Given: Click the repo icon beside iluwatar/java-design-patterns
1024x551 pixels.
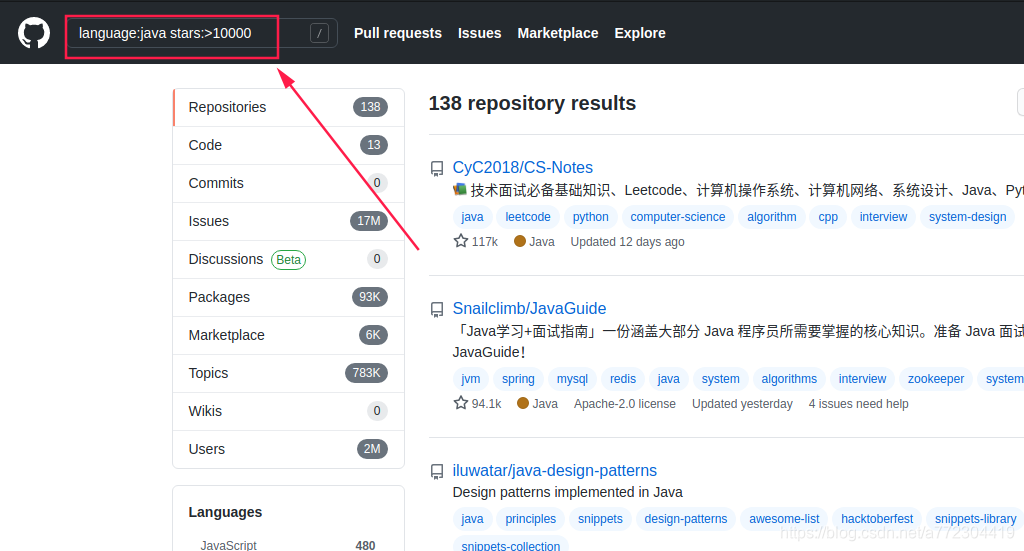Looking at the screenshot, I should [x=437, y=471].
